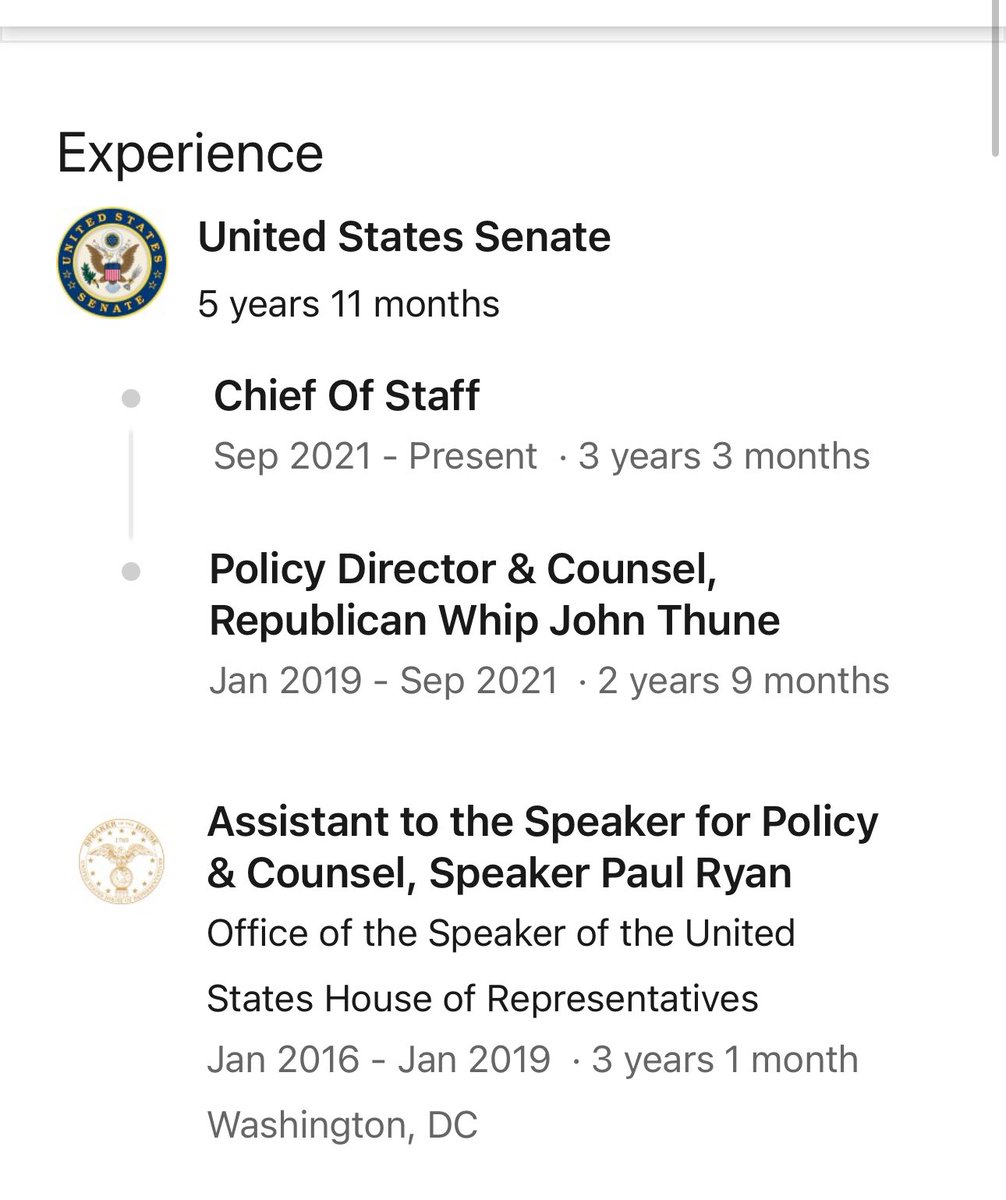Click the Sep 2021 - Present date range
Screen dimensions: 1006x1200
coord(375,456)
